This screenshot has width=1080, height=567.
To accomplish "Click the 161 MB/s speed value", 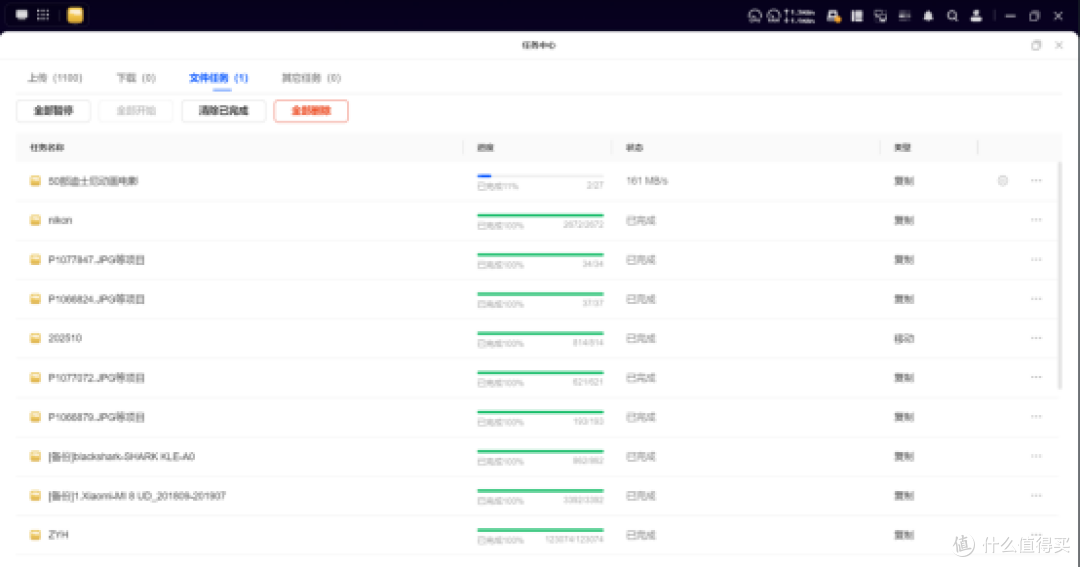I will click(x=647, y=181).
